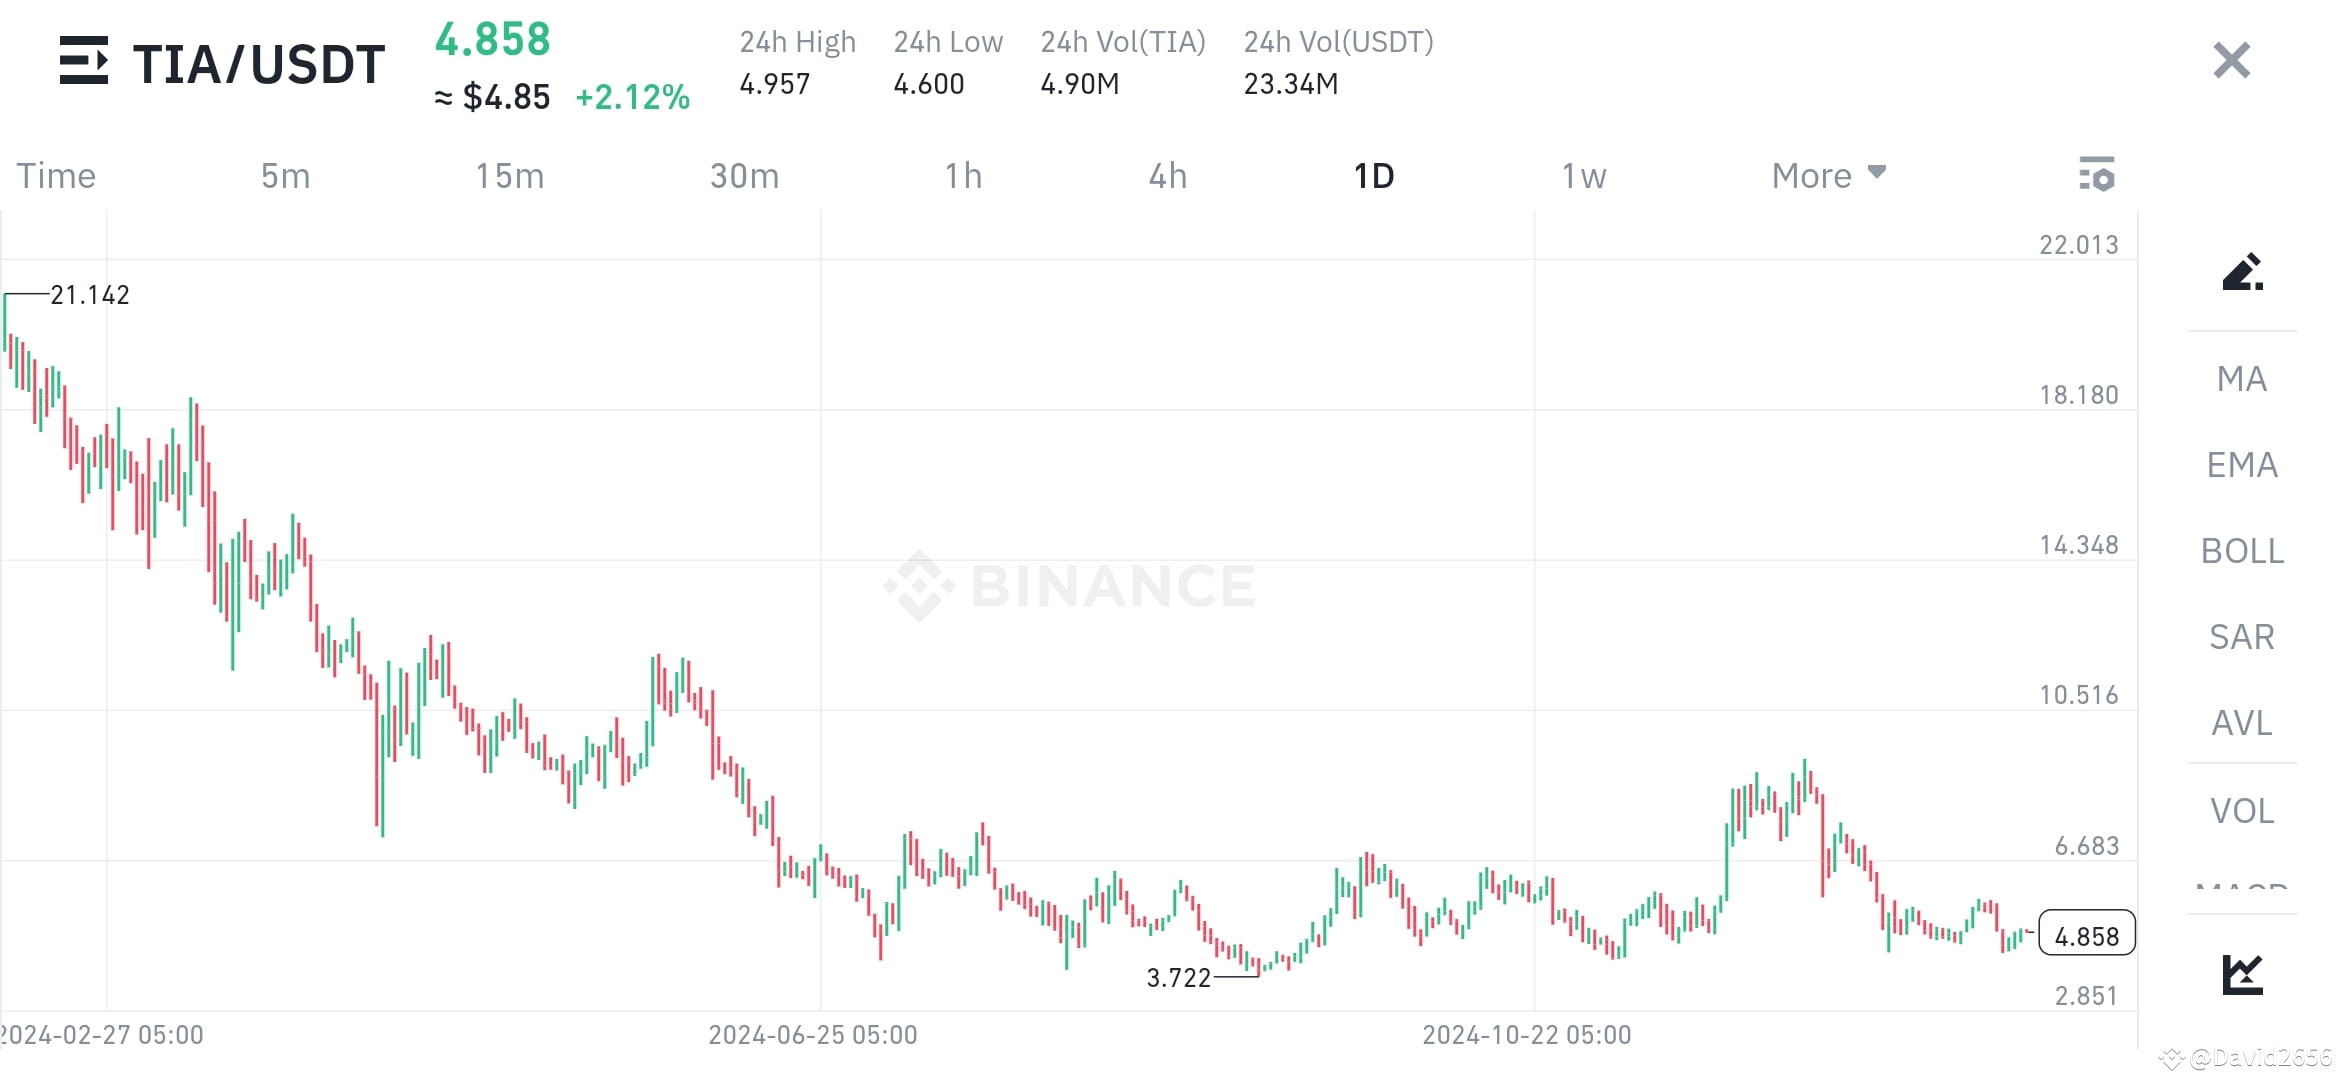Screen dimensions: 2340x1080
Task: Select the drawing tools pencil icon
Action: 2243,272
